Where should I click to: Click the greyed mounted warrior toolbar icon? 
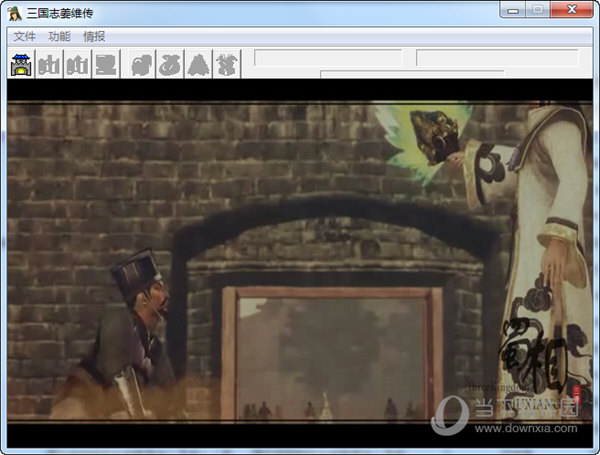227,64
